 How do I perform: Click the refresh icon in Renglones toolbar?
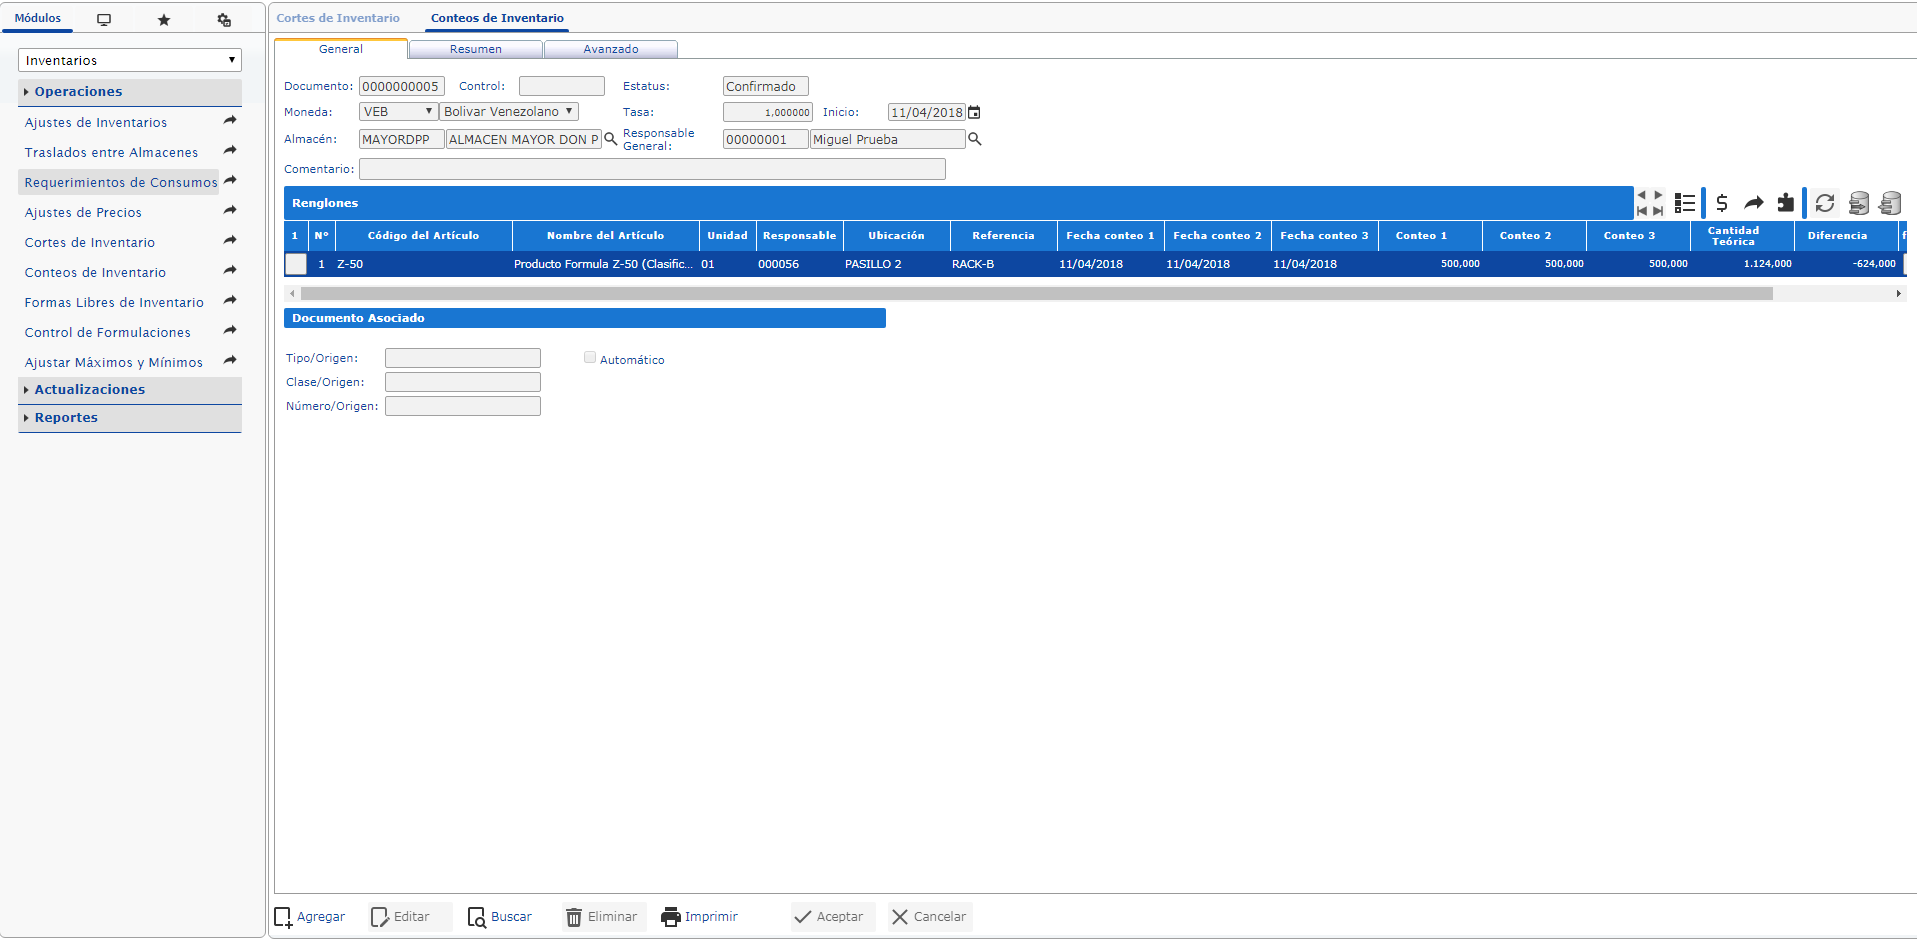tap(1825, 203)
